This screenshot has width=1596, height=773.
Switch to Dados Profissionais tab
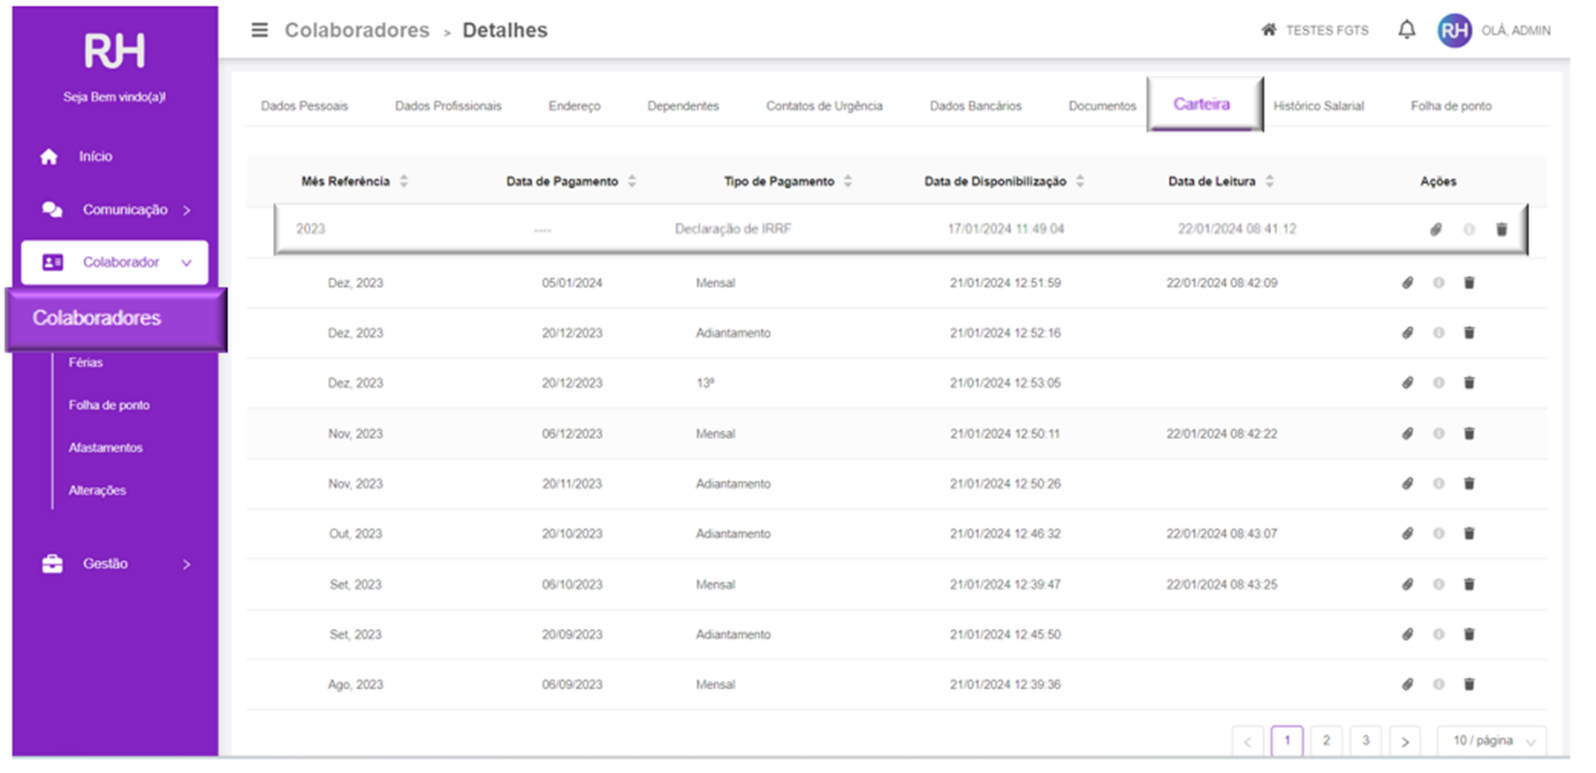click(448, 106)
